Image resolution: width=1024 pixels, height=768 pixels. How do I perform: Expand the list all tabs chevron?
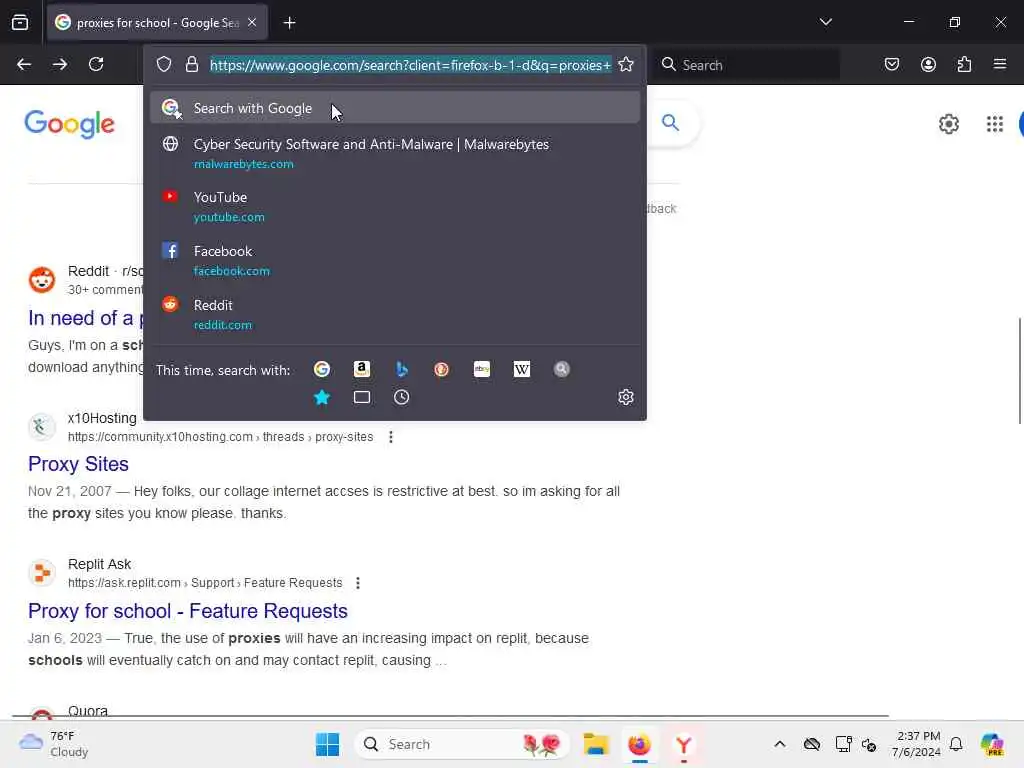[825, 22]
